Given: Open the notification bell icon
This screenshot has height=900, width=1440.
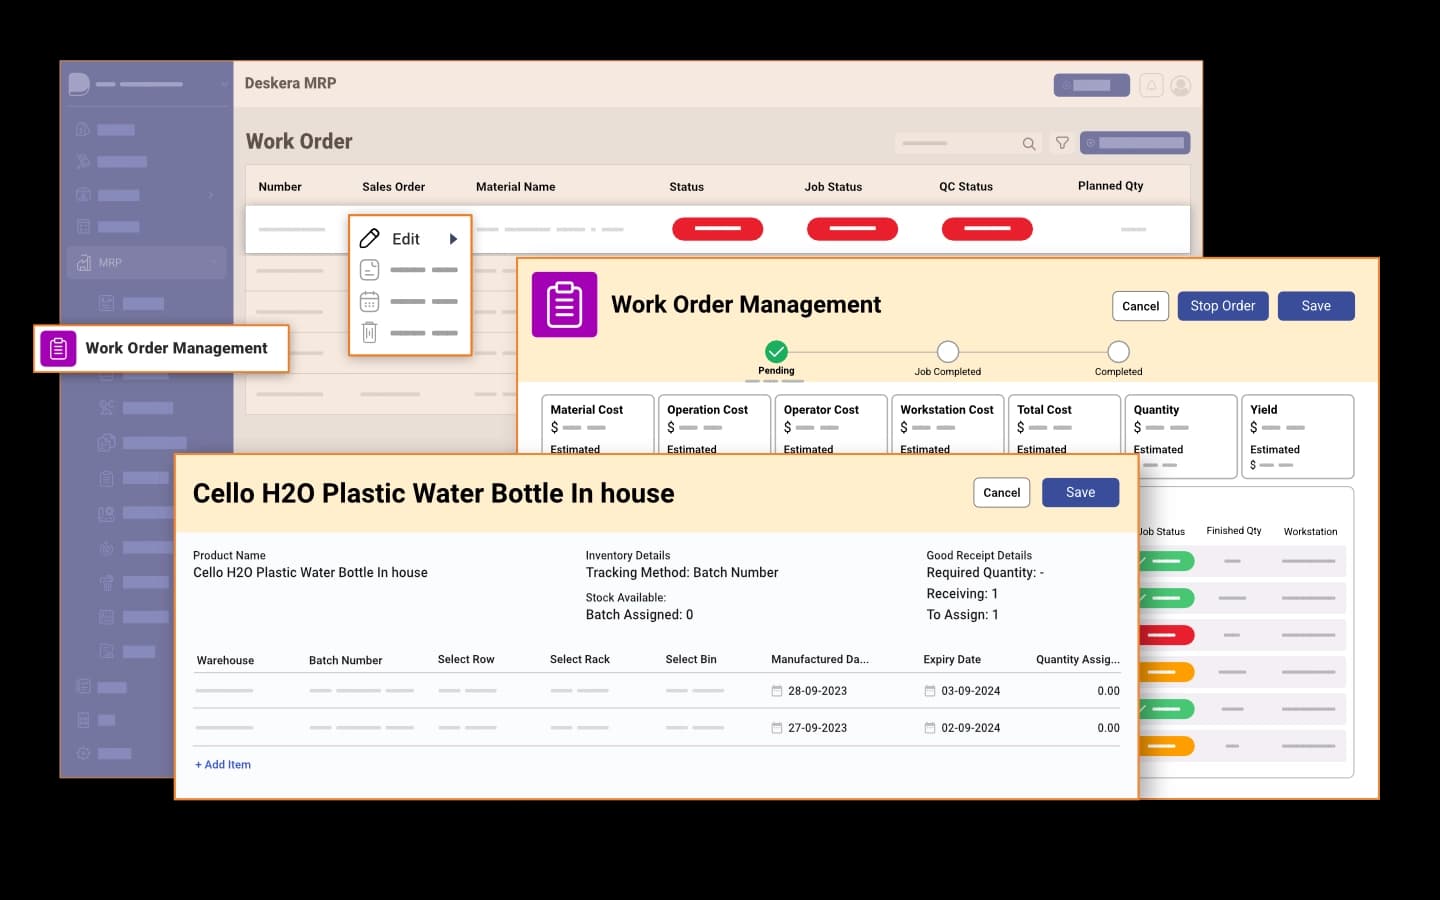Looking at the screenshot, I should coord(1151,86).
